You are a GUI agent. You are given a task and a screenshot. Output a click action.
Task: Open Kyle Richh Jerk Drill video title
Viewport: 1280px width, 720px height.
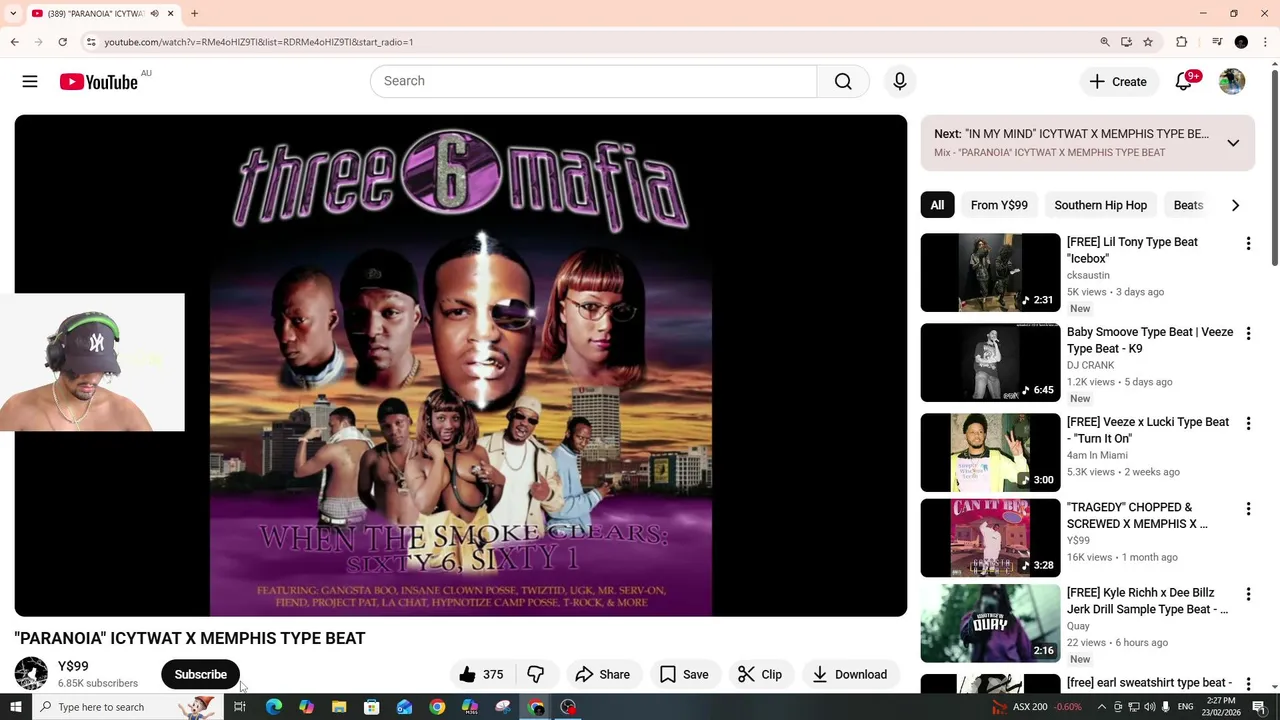[1147, 601]
